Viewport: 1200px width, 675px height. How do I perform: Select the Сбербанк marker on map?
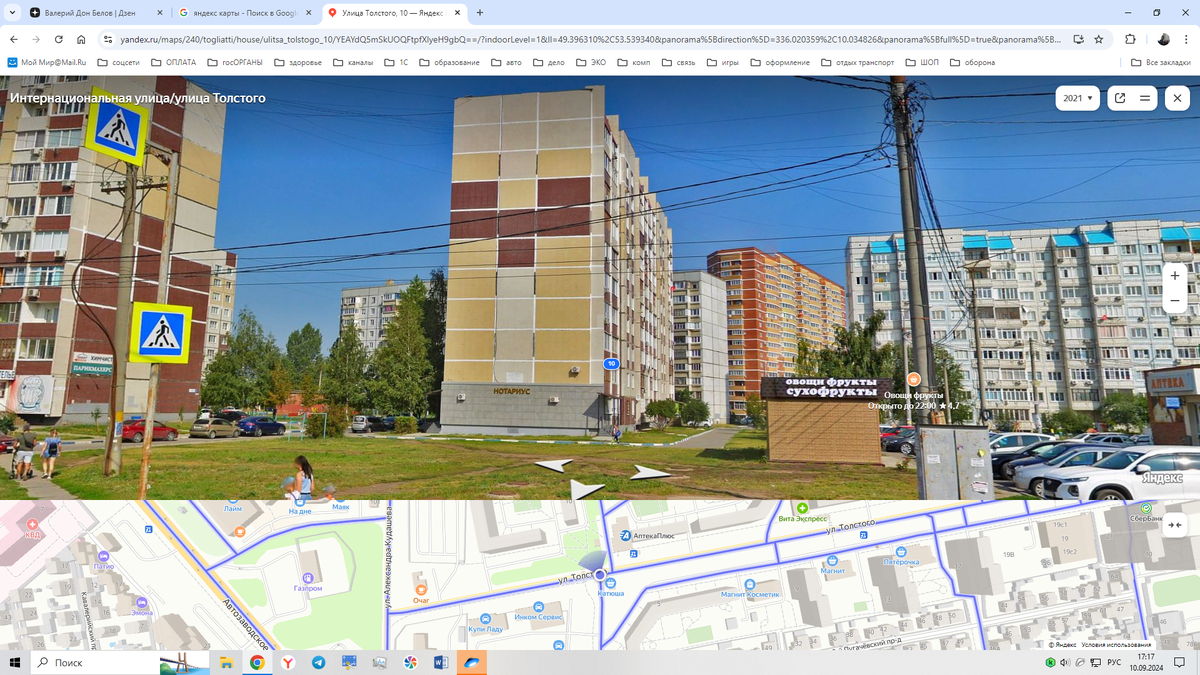(1145, 508)
